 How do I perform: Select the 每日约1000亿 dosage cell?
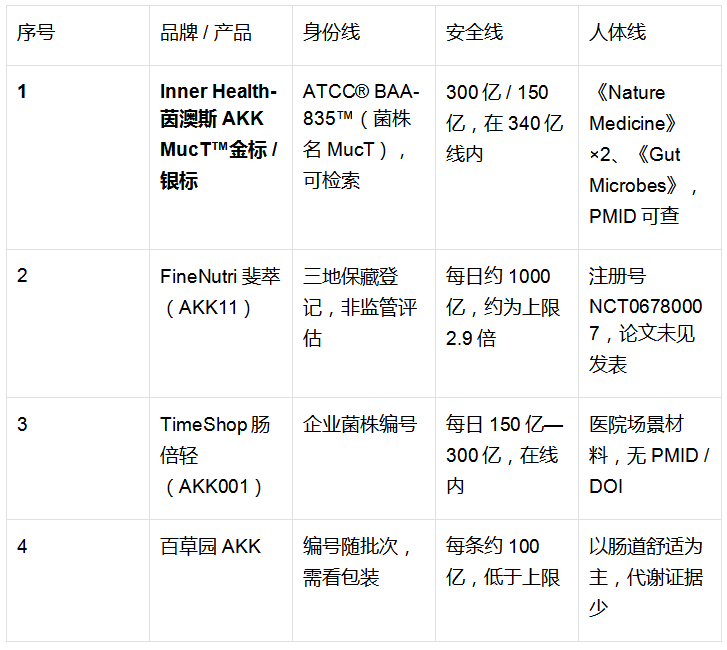[x=507, y=323]
